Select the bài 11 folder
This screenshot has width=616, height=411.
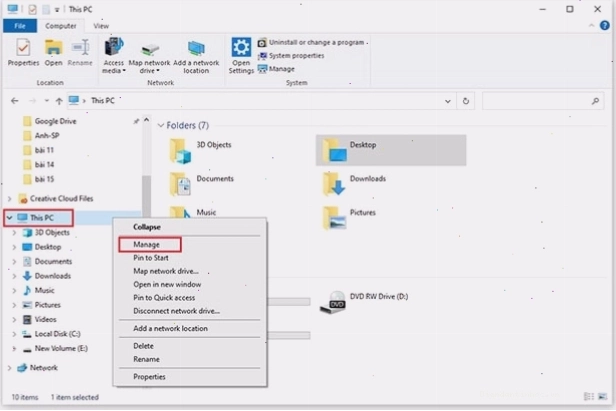click(38, 150)
